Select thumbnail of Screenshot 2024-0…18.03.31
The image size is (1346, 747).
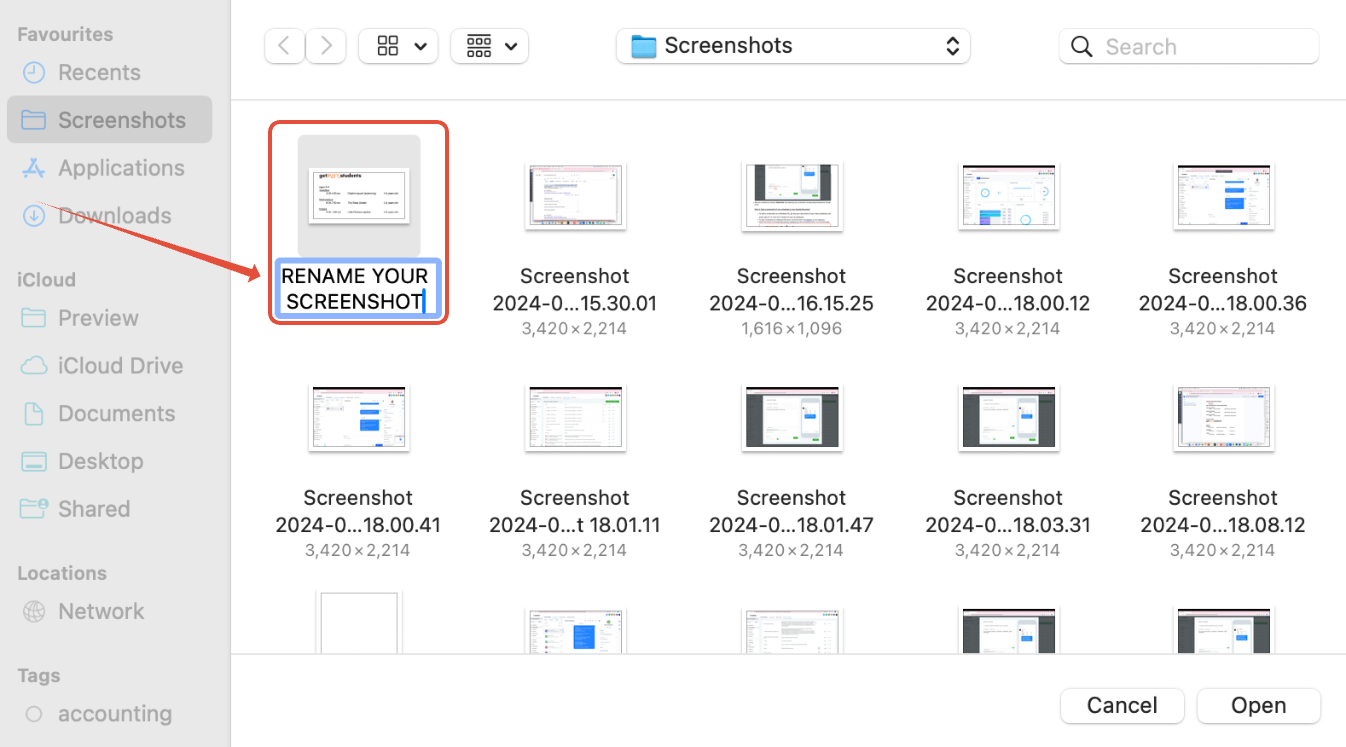(x=1008, y=417)
